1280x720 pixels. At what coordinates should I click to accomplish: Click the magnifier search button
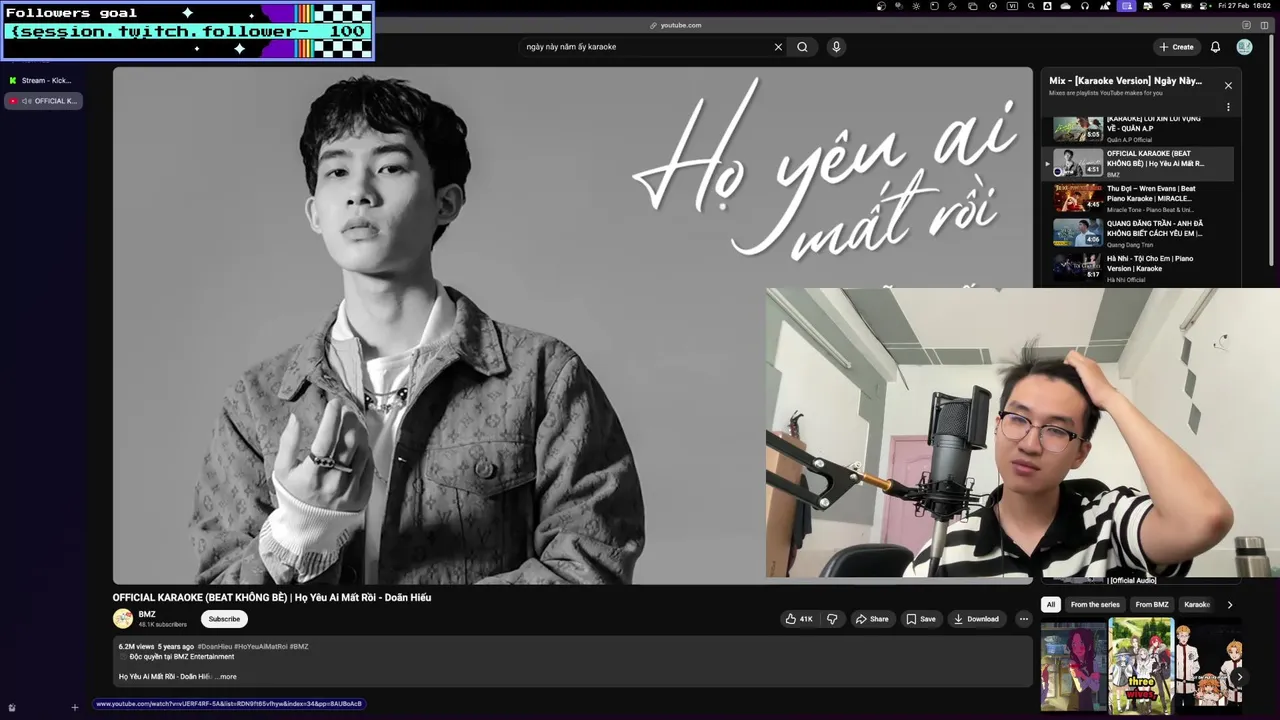point(802,46)
